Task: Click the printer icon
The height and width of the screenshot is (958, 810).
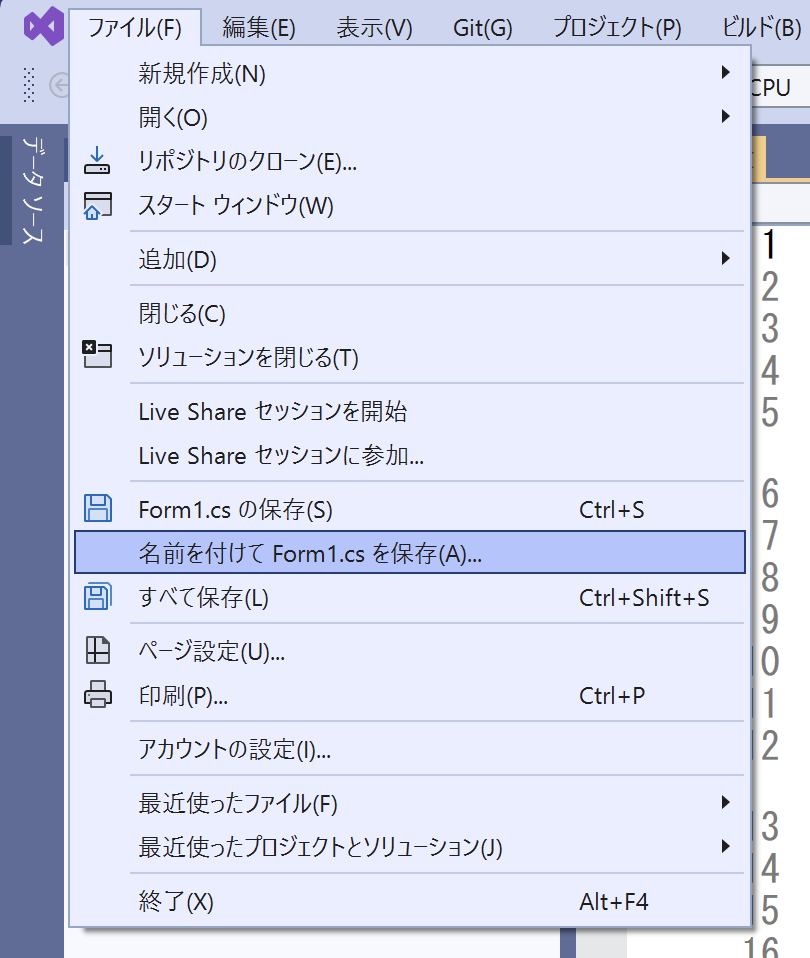Action: pyautogui.click(x=98, y=695)
